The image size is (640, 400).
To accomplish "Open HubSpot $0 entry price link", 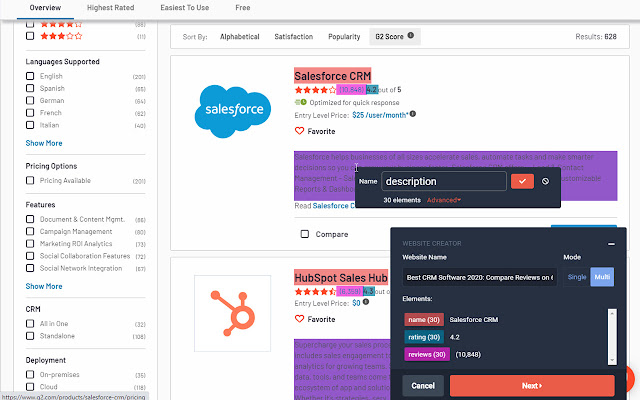I will coord(356,303).
